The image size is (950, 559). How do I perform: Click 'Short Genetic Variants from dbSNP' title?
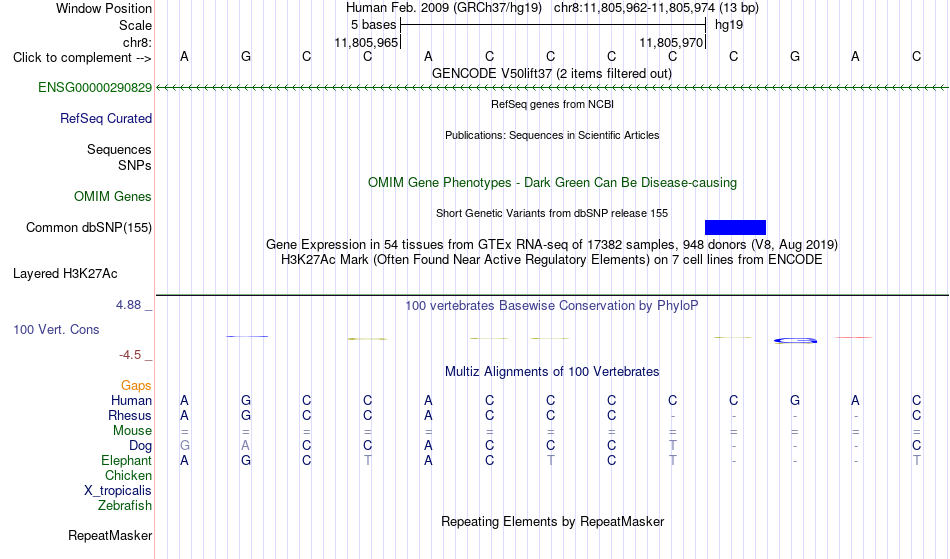[x=552, y=213]
